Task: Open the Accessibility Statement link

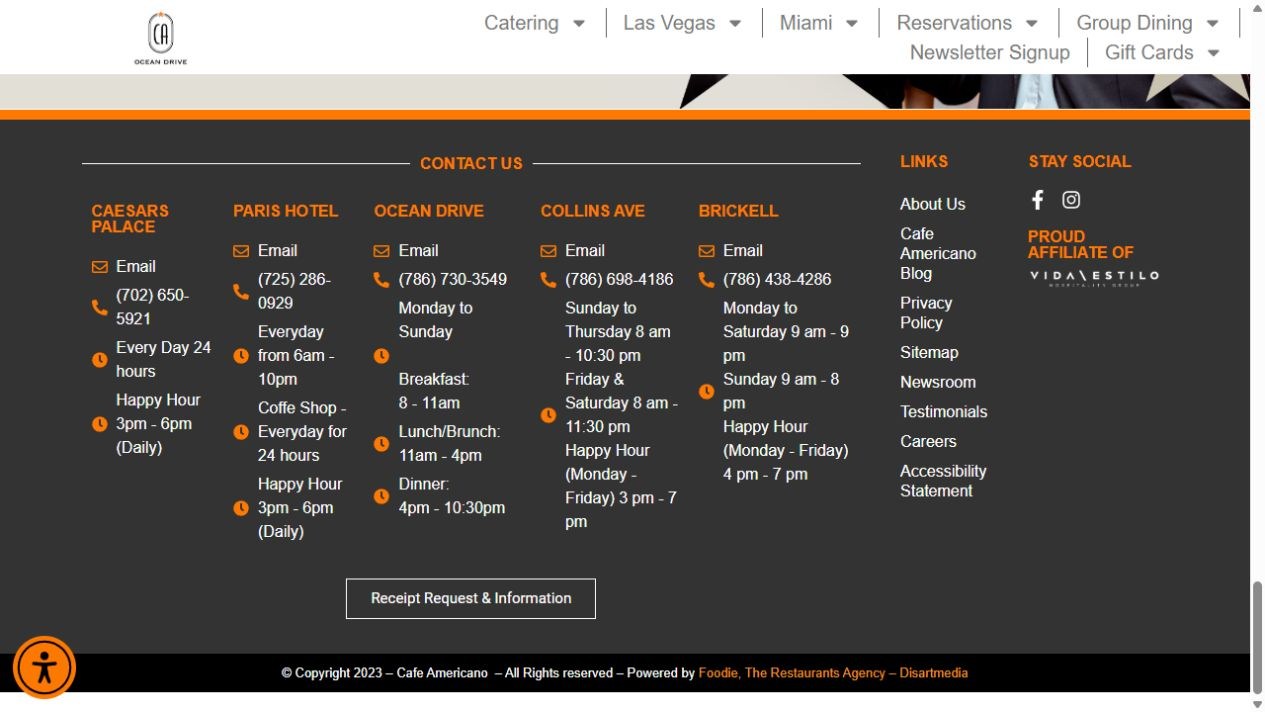Action: coord(943,481)
